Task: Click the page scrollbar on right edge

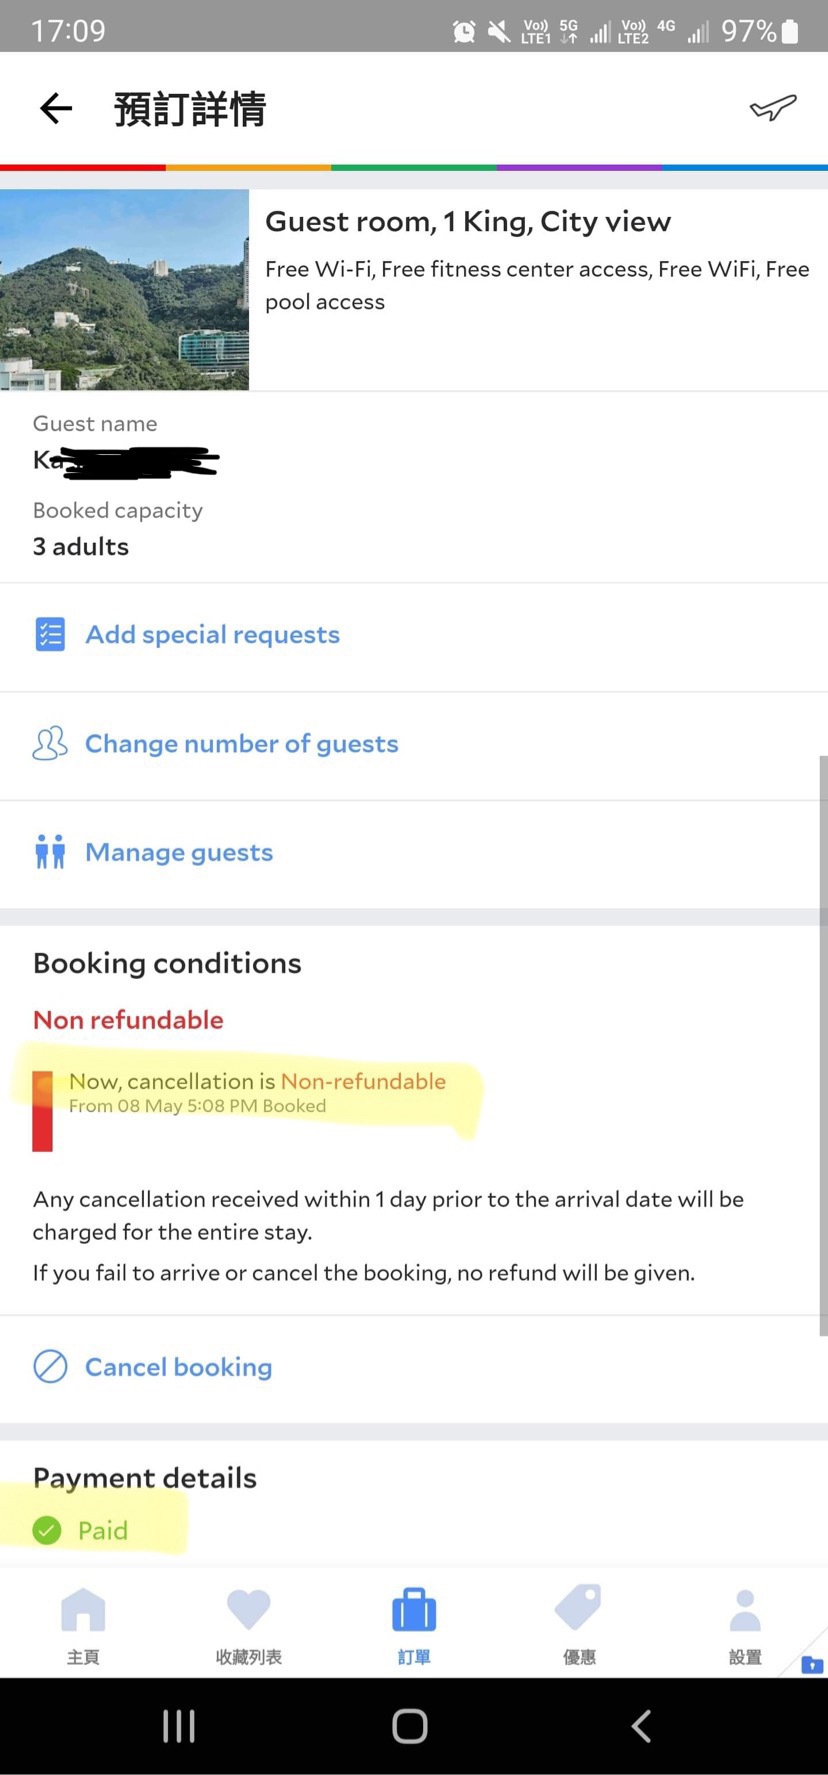Action: pos(823,1045)
